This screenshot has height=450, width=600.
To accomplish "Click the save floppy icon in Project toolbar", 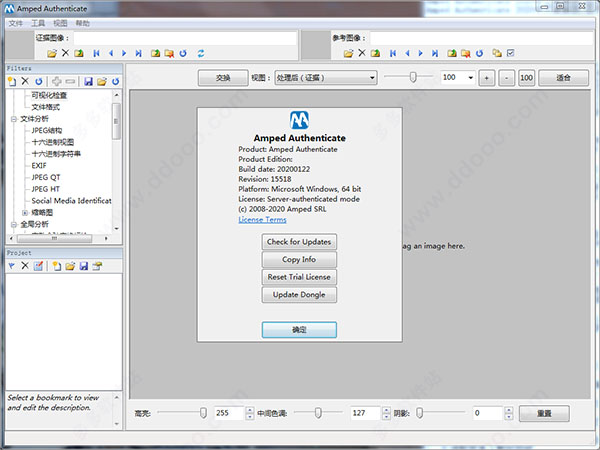I will point(84,266).
